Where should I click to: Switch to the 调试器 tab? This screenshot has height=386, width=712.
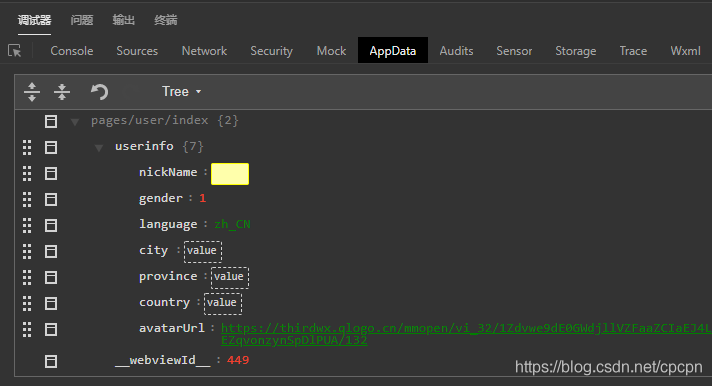(x=35, y=20)
